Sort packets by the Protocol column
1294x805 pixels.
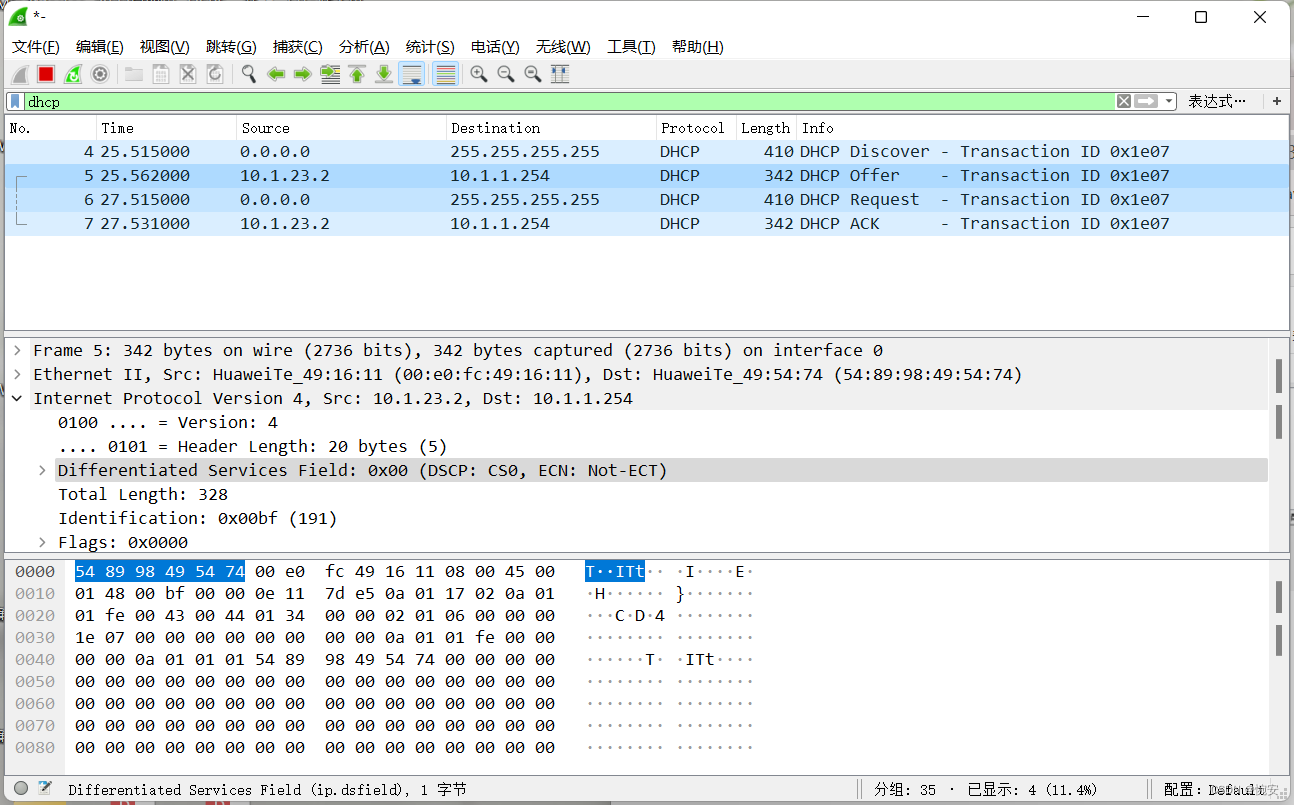696,128
